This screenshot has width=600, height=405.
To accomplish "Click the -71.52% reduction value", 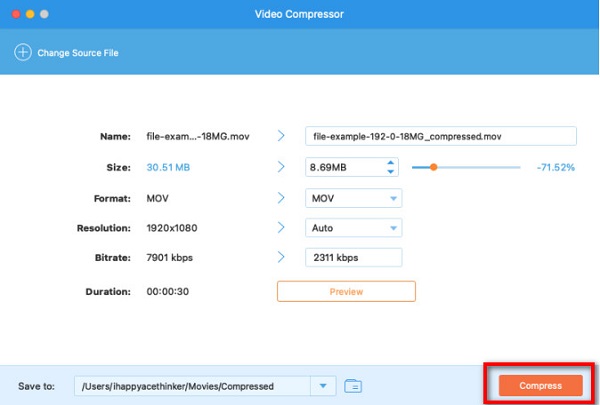I will click(x=556, y=167).
